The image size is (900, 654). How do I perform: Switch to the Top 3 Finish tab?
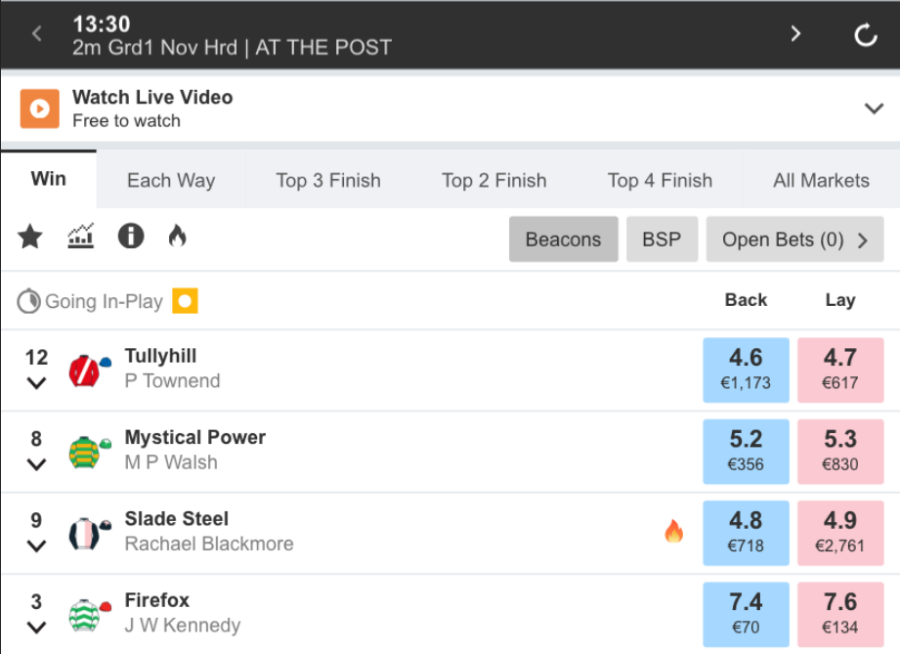click(328, 180)
